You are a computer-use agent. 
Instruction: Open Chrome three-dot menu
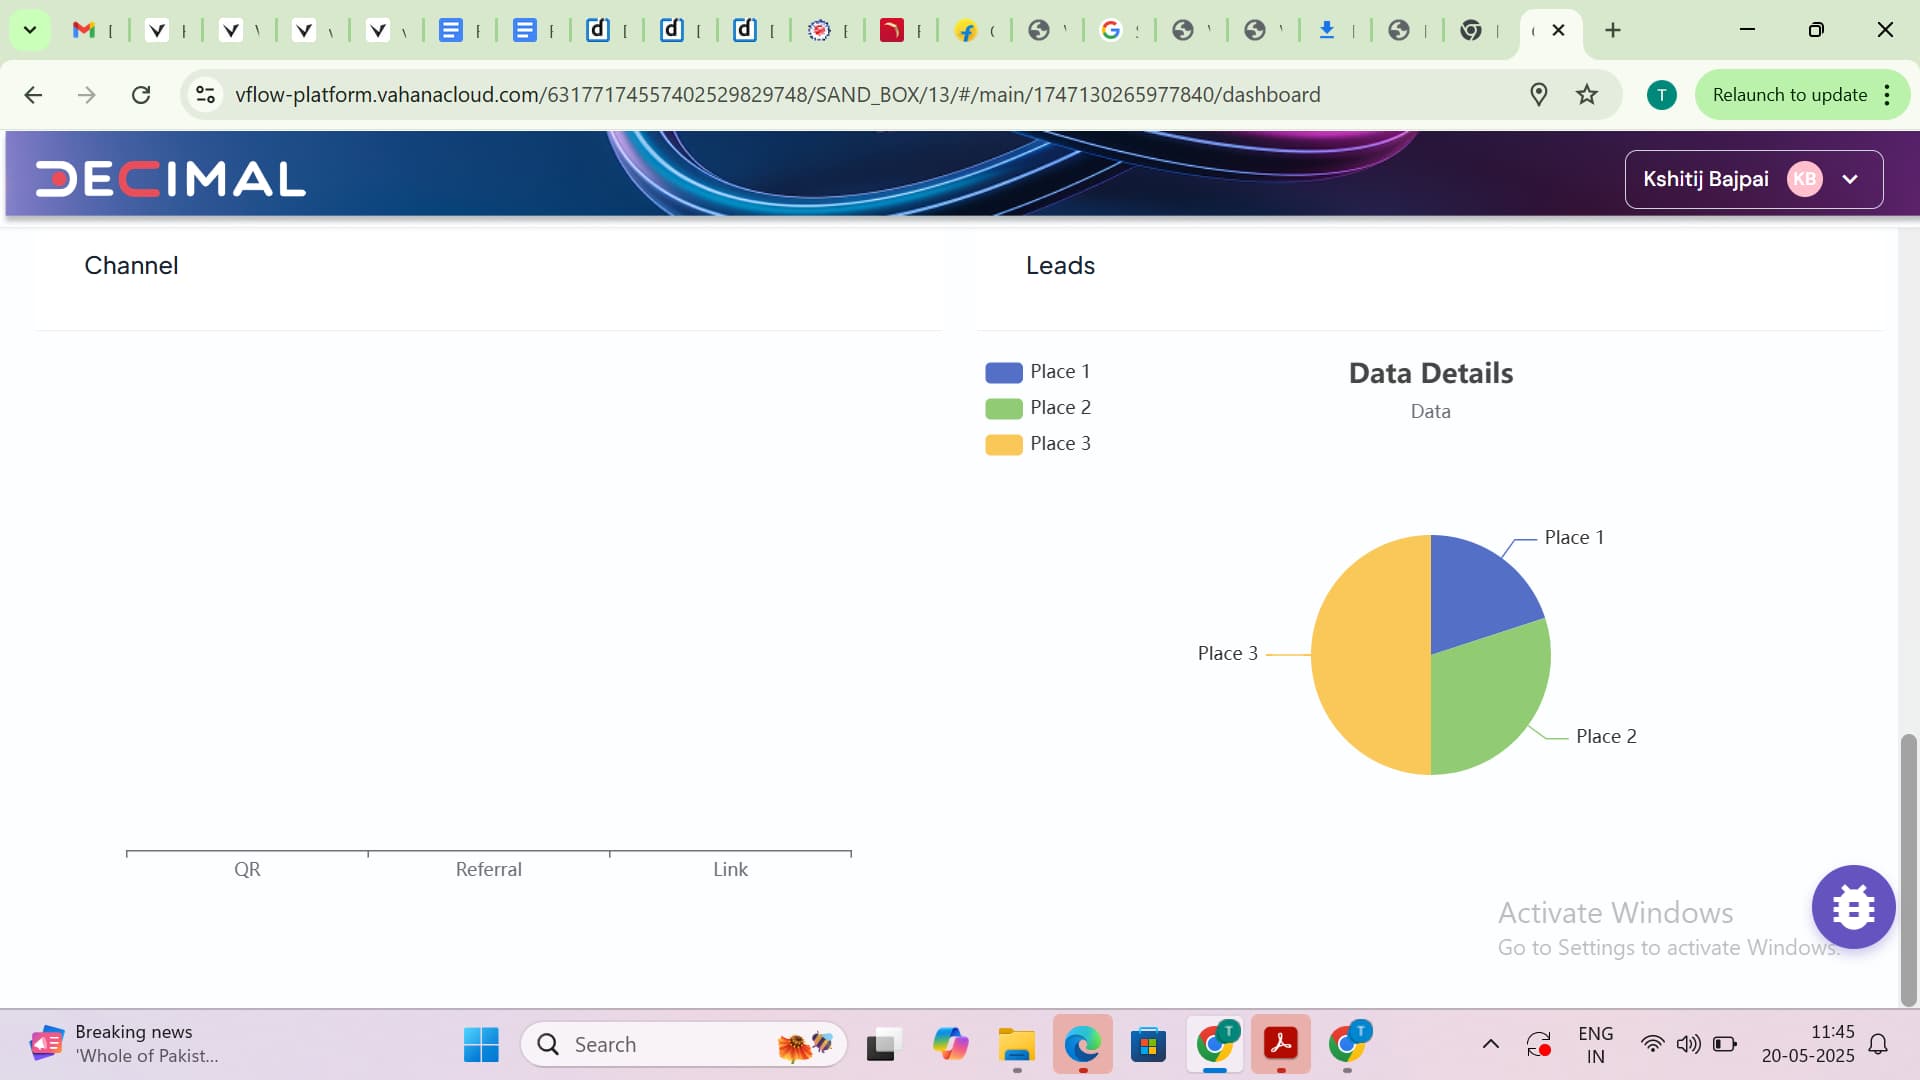click(1887, 95)
